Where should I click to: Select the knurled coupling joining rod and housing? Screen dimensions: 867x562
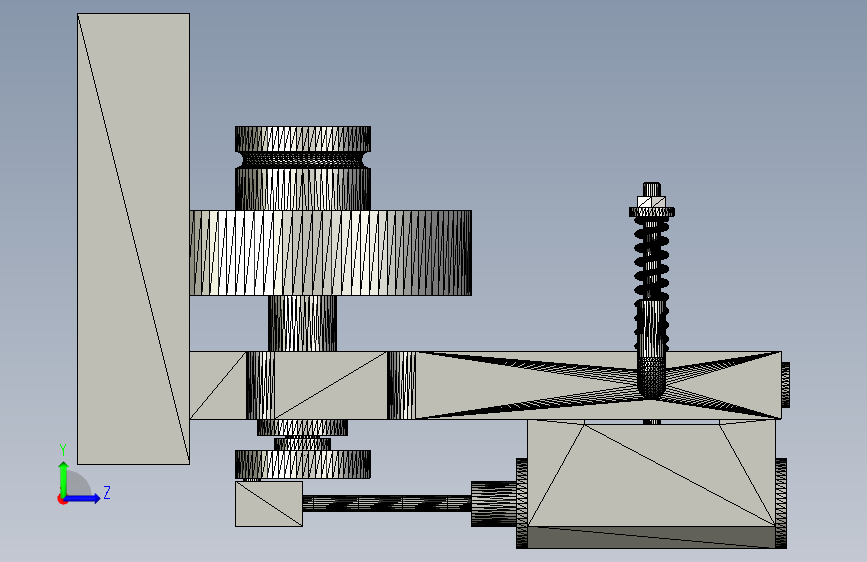pyautogui.click(x=494, y=503)
